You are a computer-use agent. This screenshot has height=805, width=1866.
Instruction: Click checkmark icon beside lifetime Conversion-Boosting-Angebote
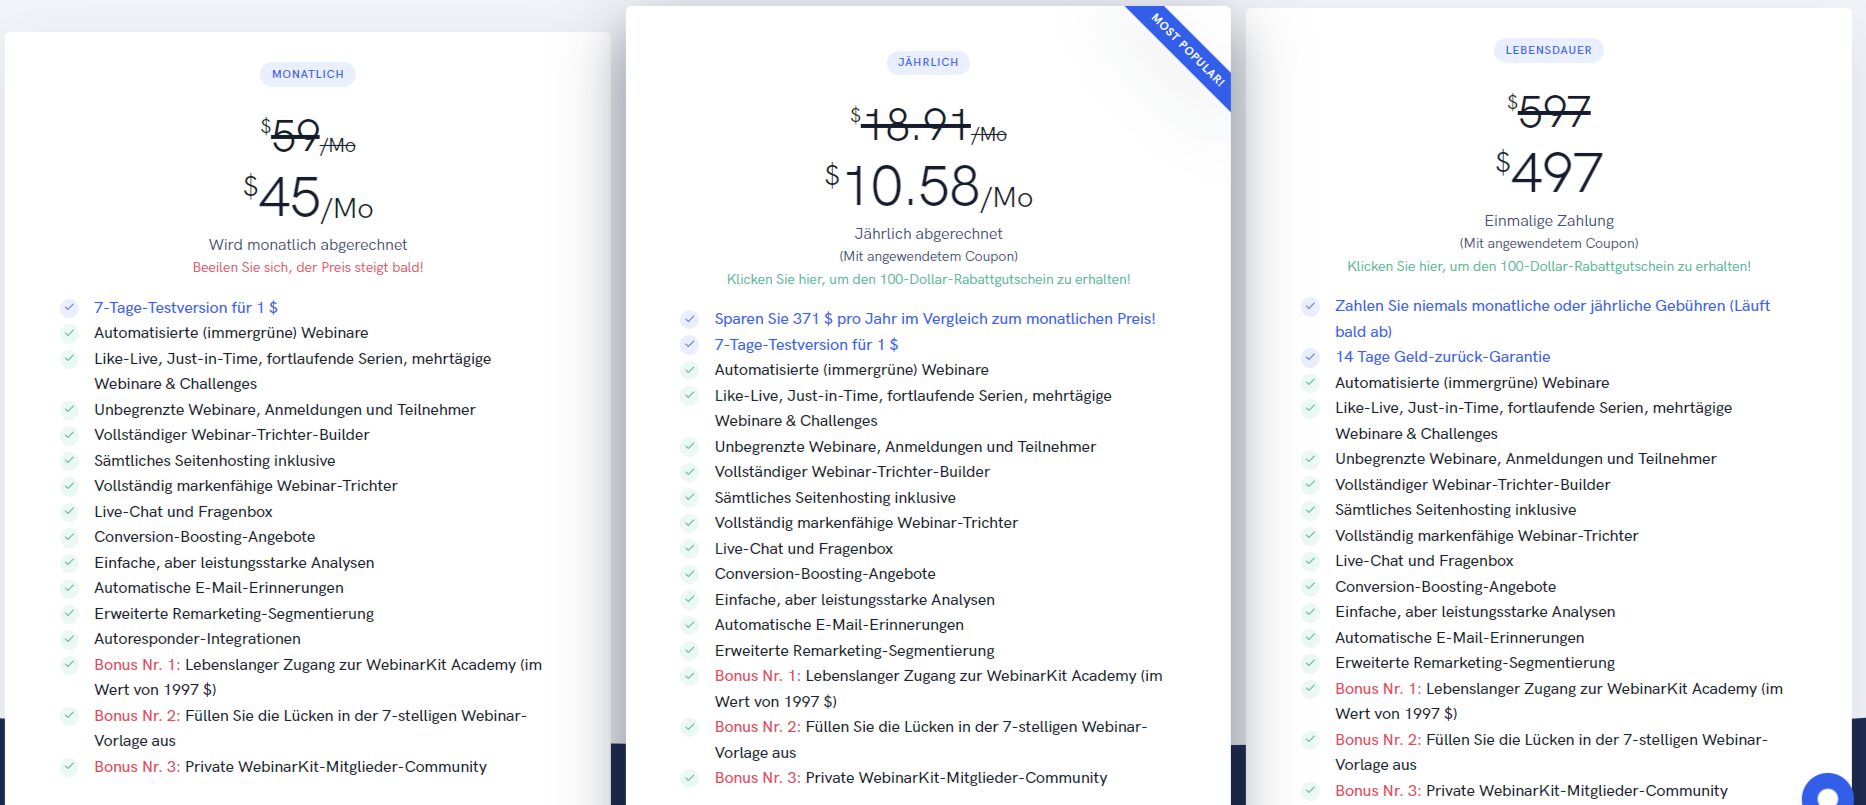click(x=1310, y=586)
